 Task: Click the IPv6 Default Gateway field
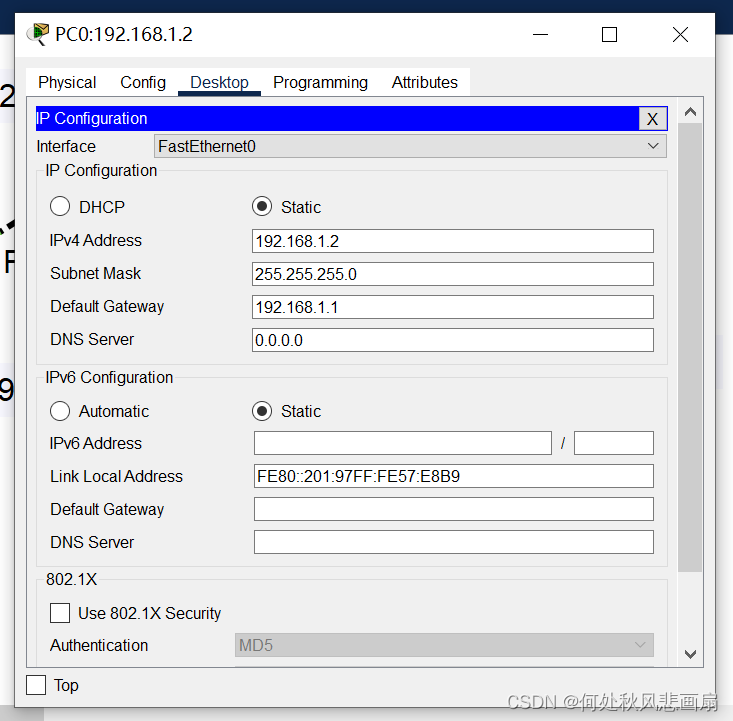453,509
